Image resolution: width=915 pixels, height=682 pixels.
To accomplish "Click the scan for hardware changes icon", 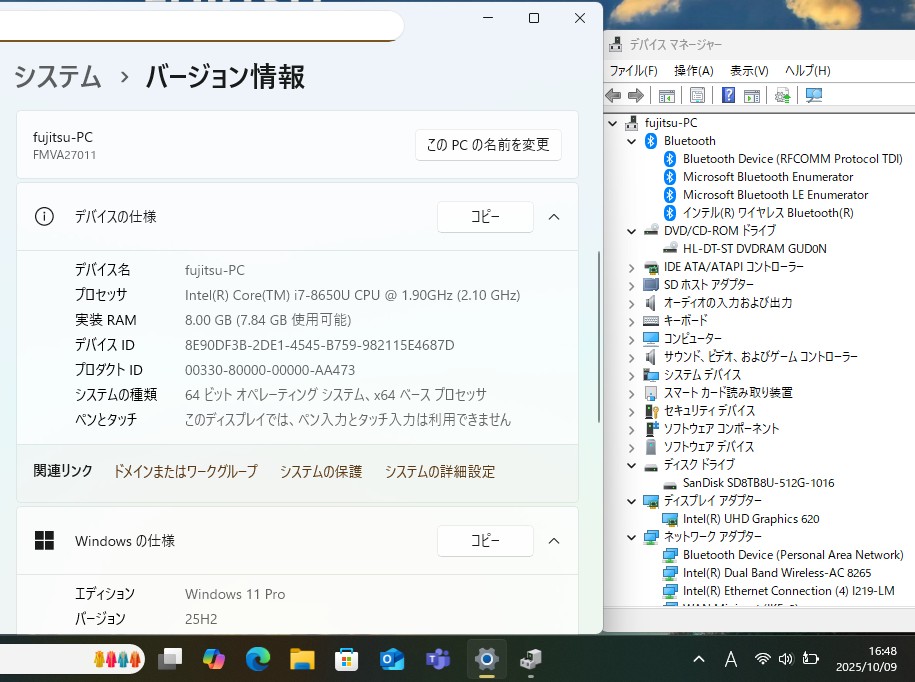I will [x=813, y=96].
